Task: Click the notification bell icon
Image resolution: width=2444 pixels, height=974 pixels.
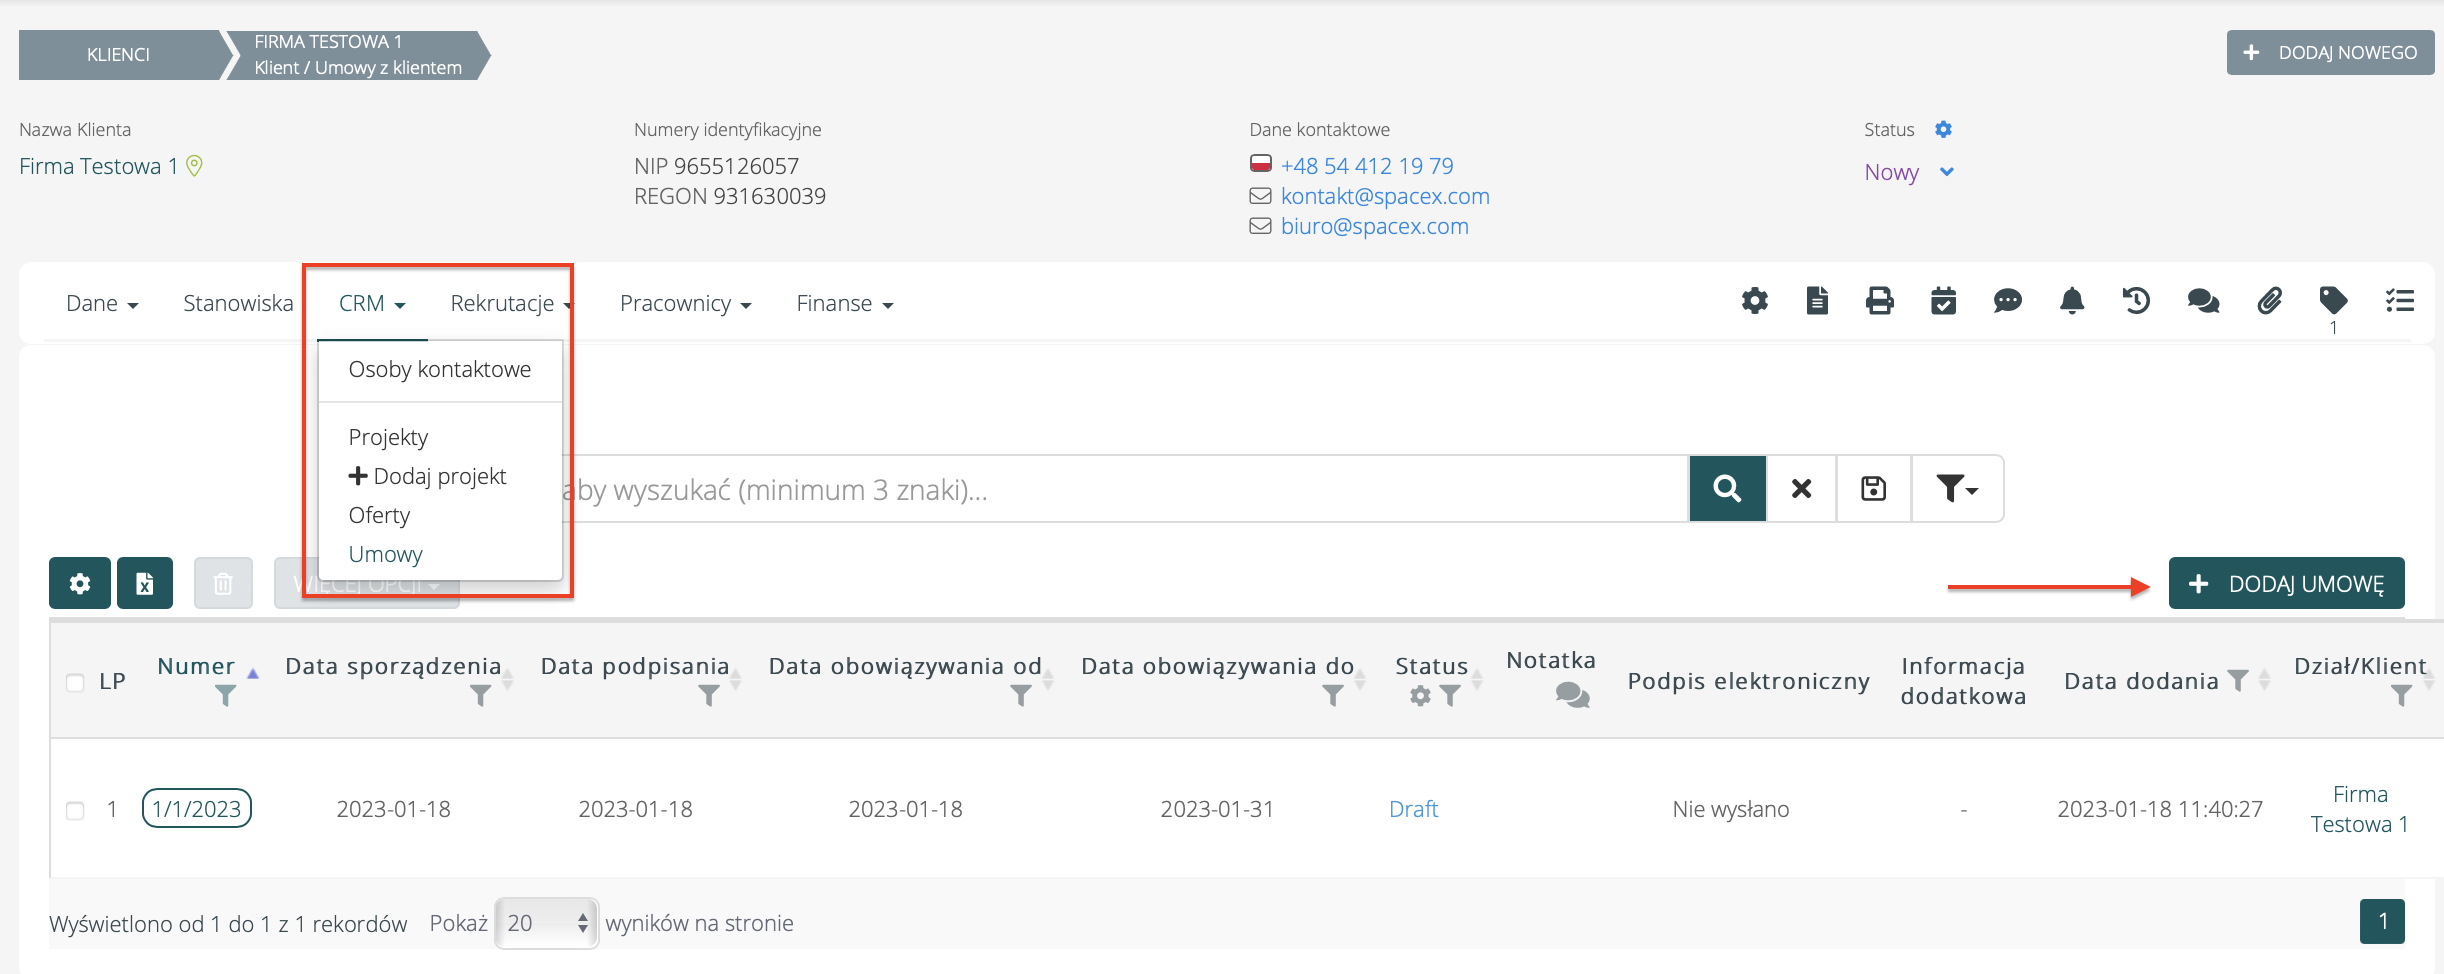Action: (2072, 301)
